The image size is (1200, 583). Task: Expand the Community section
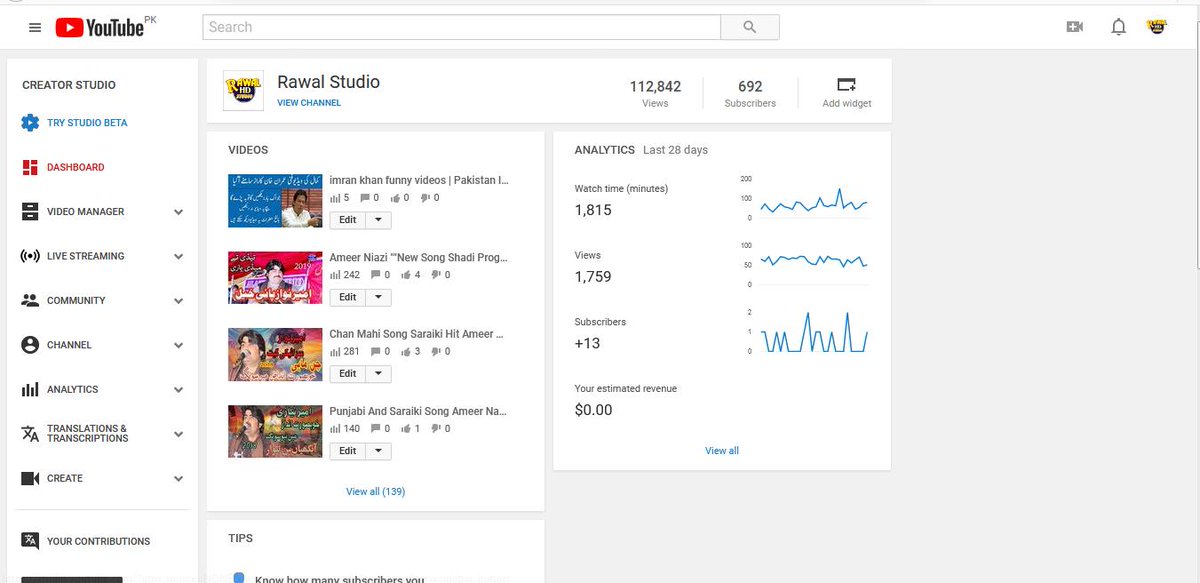pyautogui.click(x=178, y=301)
